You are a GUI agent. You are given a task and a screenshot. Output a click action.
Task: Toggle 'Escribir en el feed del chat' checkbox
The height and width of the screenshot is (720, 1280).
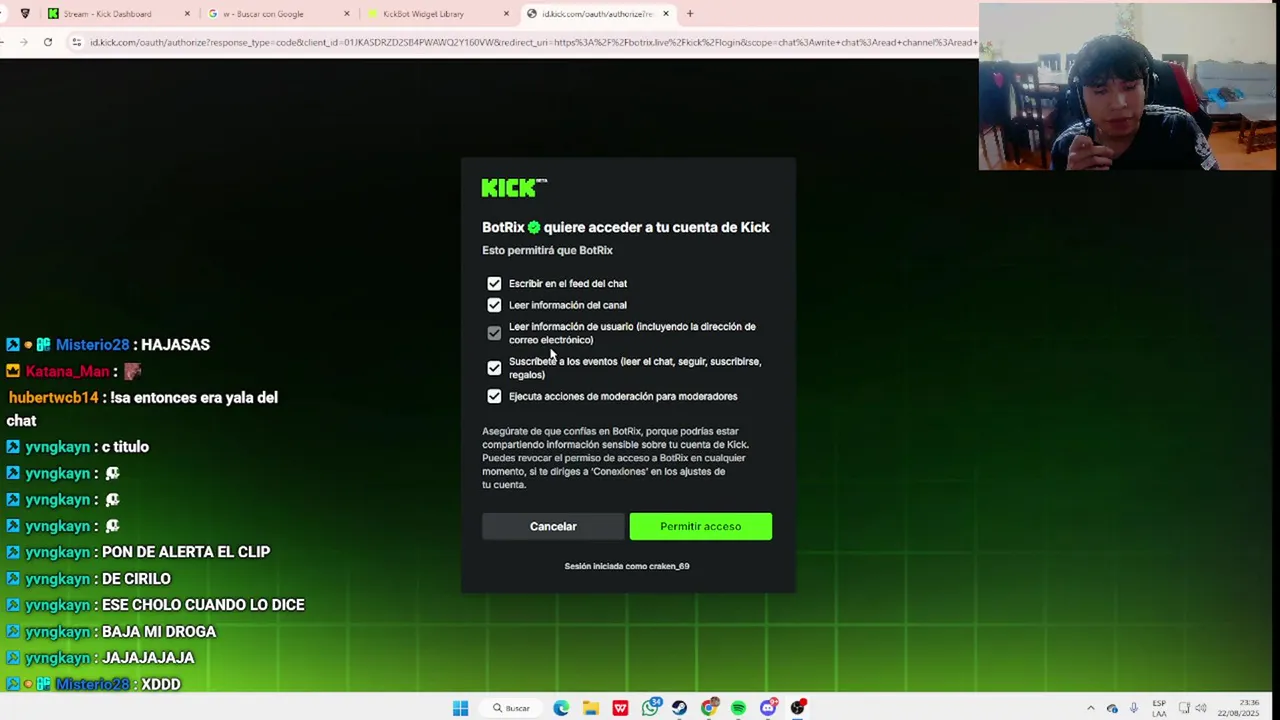point(494,284)
